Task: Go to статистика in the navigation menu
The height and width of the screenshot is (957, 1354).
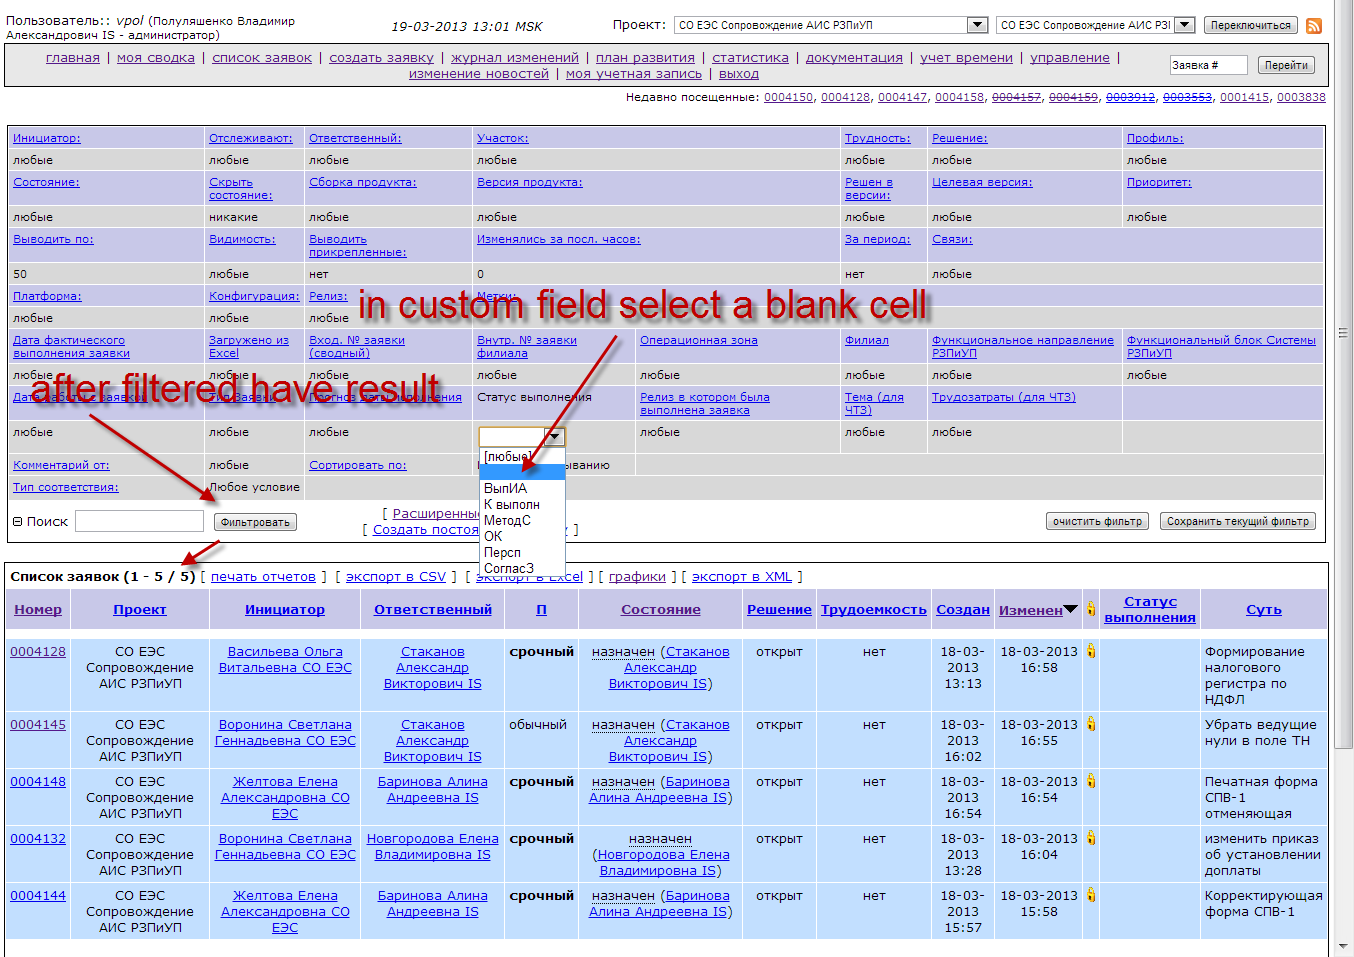Action: (x=750, y=58)
